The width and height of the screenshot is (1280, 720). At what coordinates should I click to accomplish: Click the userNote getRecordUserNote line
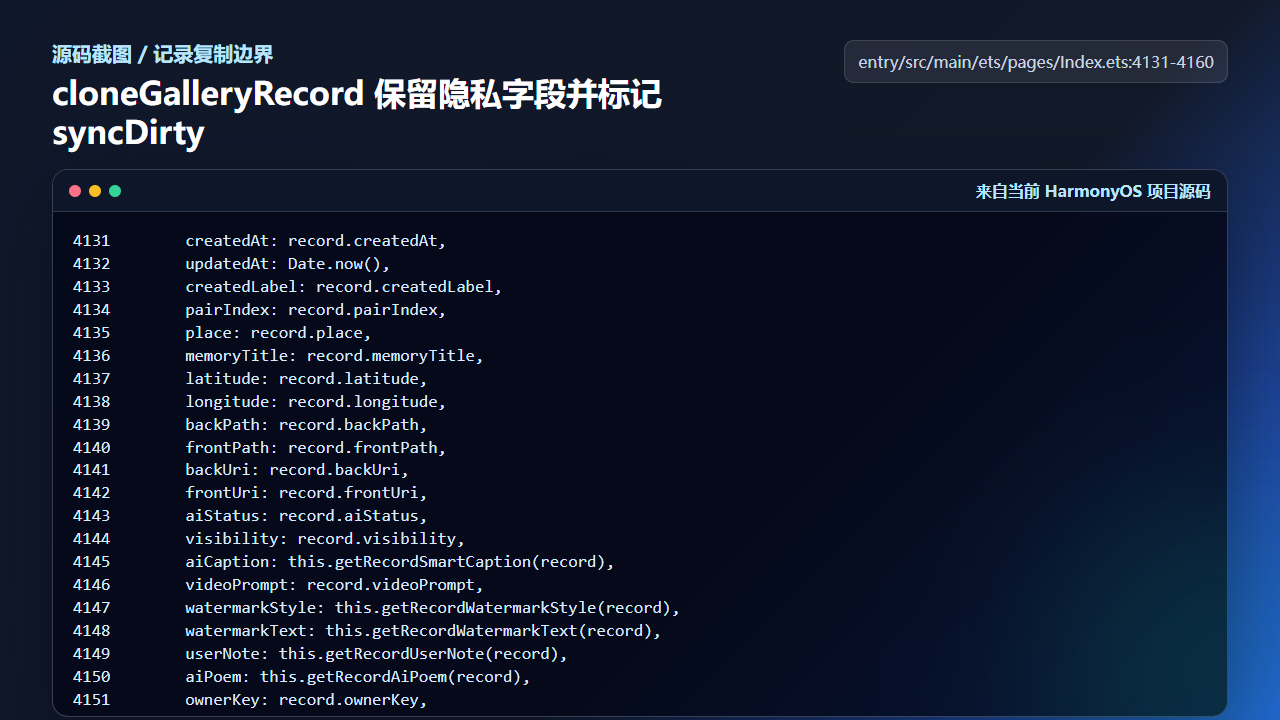377,654
